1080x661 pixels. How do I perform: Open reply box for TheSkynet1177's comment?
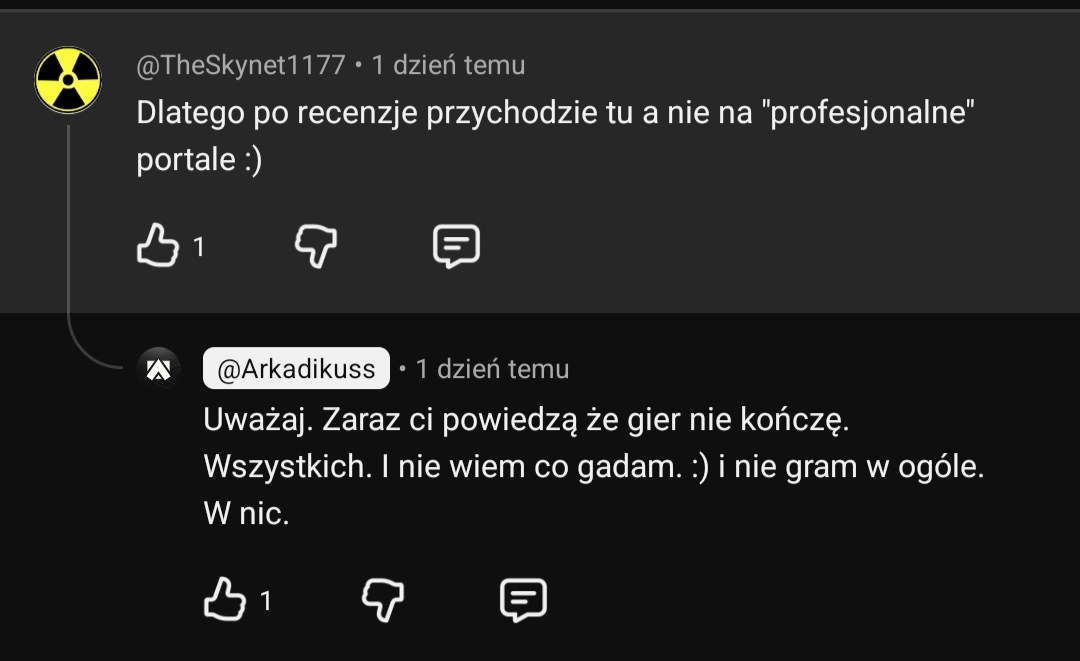click(456, 245)
